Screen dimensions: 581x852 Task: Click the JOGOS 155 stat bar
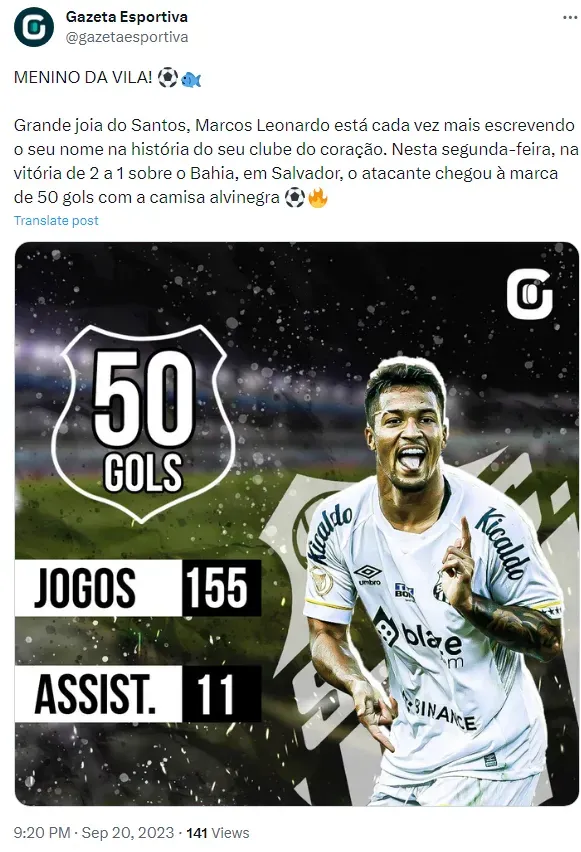coord(138,588)
